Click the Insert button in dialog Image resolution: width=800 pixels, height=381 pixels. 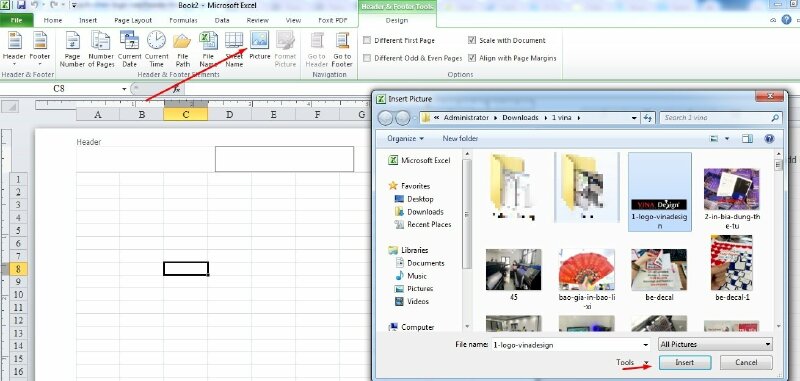click(x=685, y=363)
